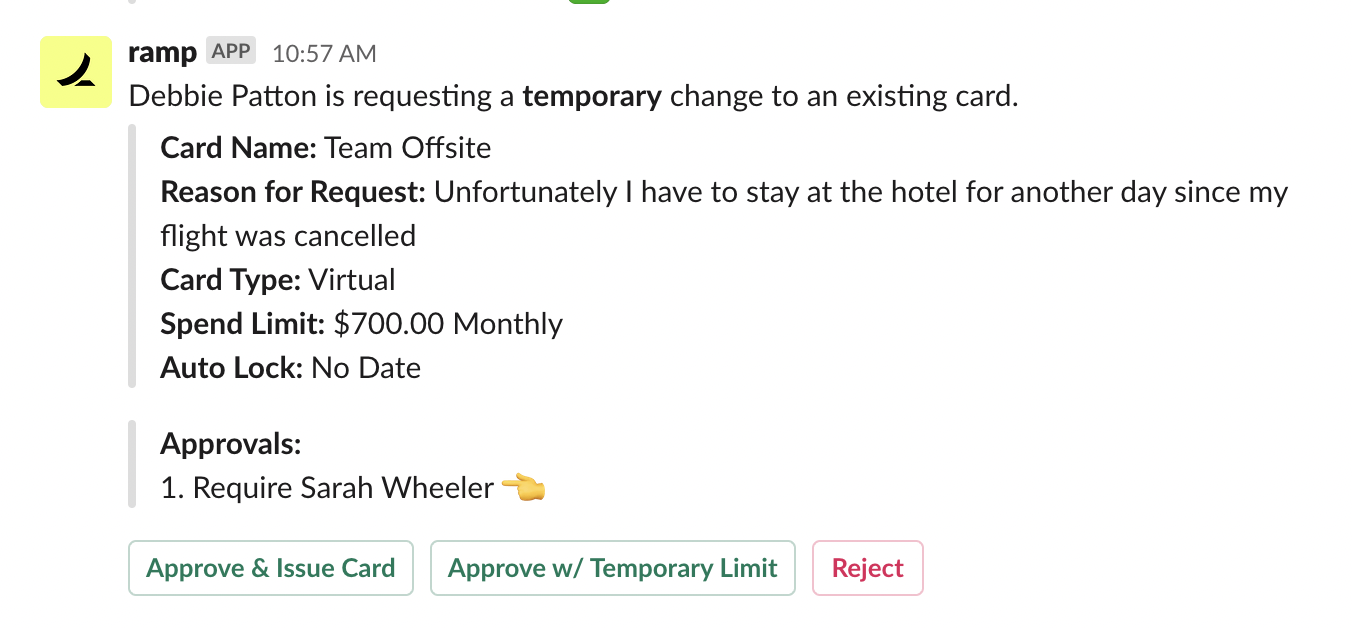Click the gray bar beside card details
This screenshot has width=1352, height=628.
132,256
